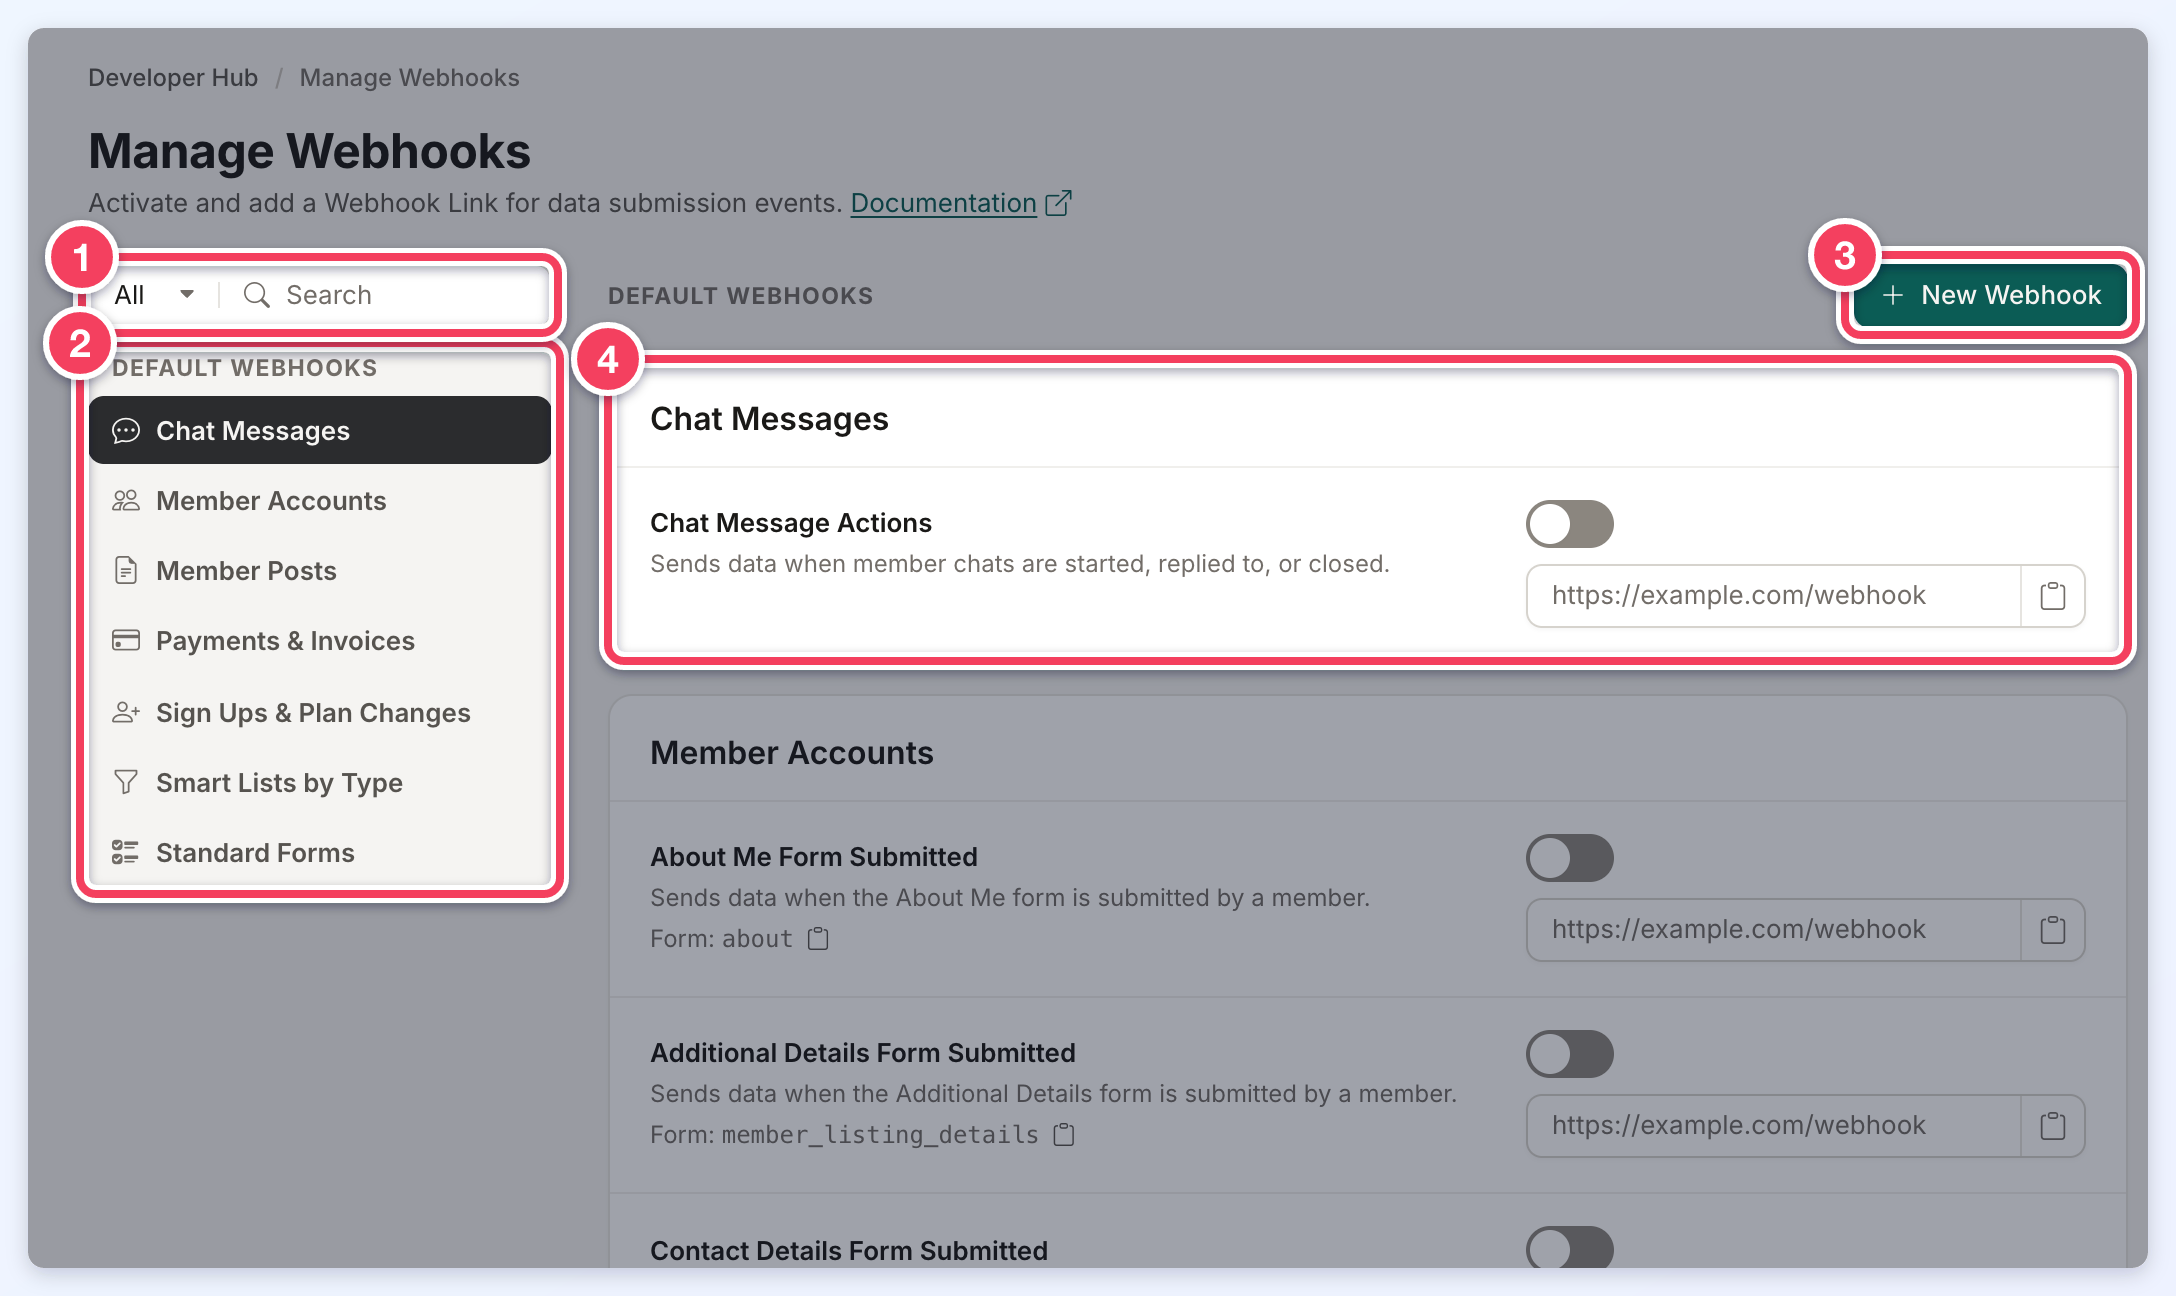Screen dimensions: 2176x1296
Task: Click the Member Posts document icon
Action: click(126, 570)
